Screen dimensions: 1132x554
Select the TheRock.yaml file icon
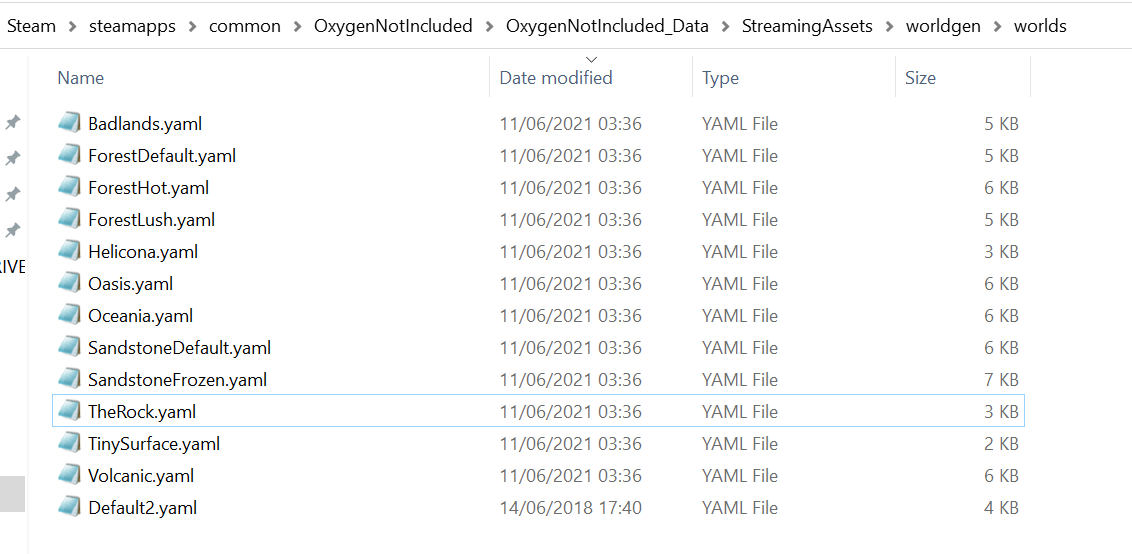69,411
